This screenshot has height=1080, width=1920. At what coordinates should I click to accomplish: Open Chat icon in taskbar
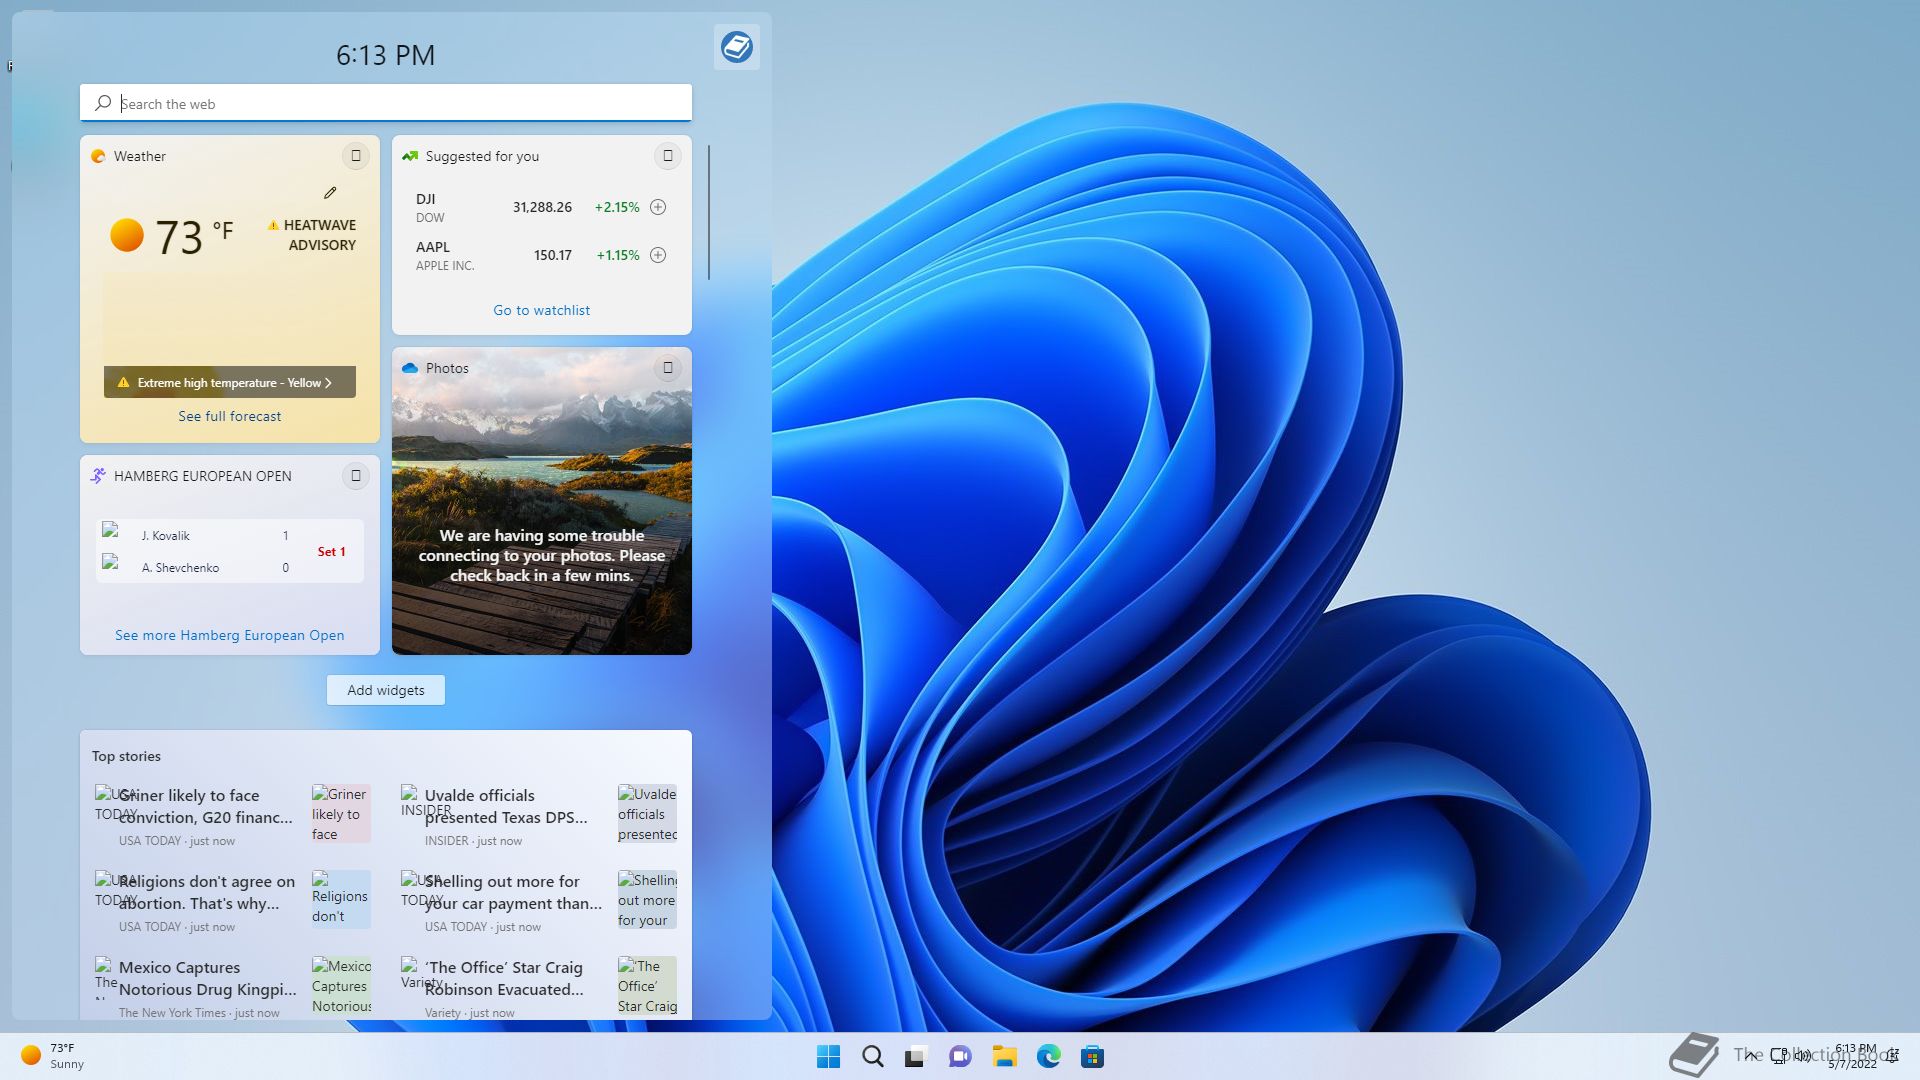tap(960, 1056)
